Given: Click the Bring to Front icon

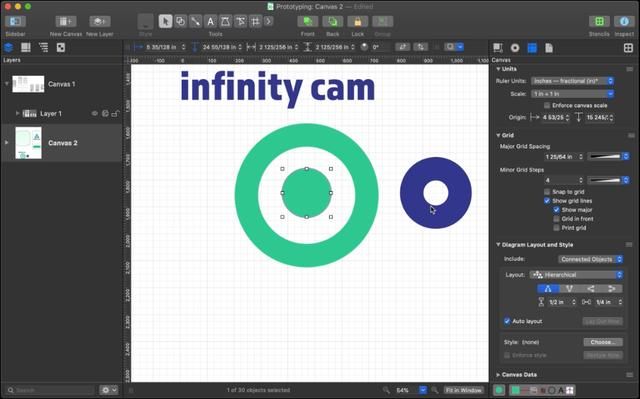Looking at the screenshot, I should (x=308, y=21).
